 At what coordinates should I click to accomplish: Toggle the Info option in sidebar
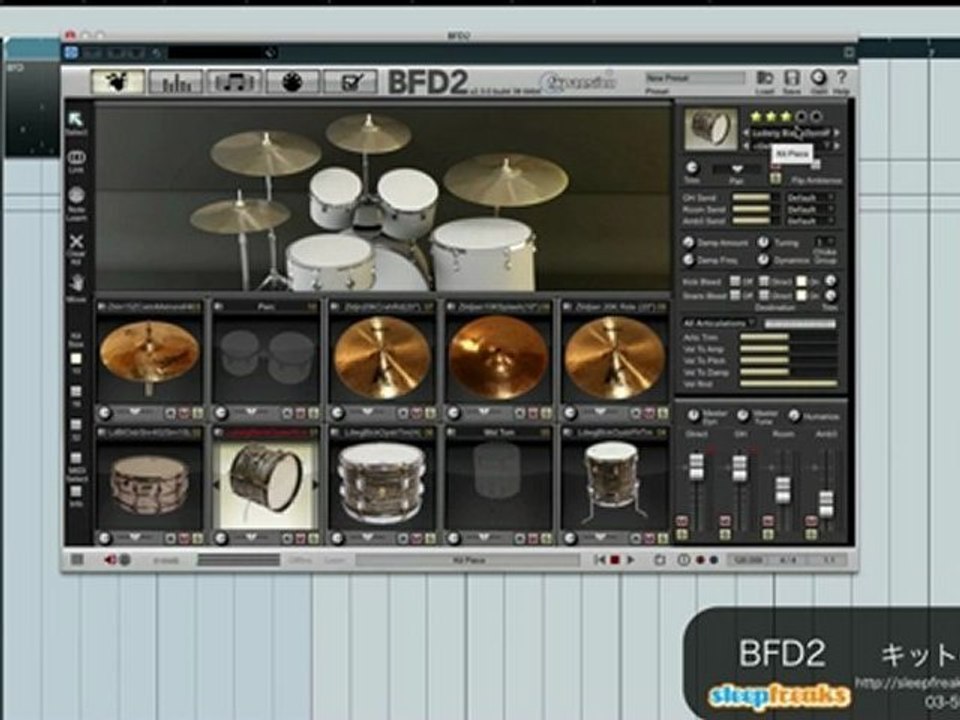(76, 492)
